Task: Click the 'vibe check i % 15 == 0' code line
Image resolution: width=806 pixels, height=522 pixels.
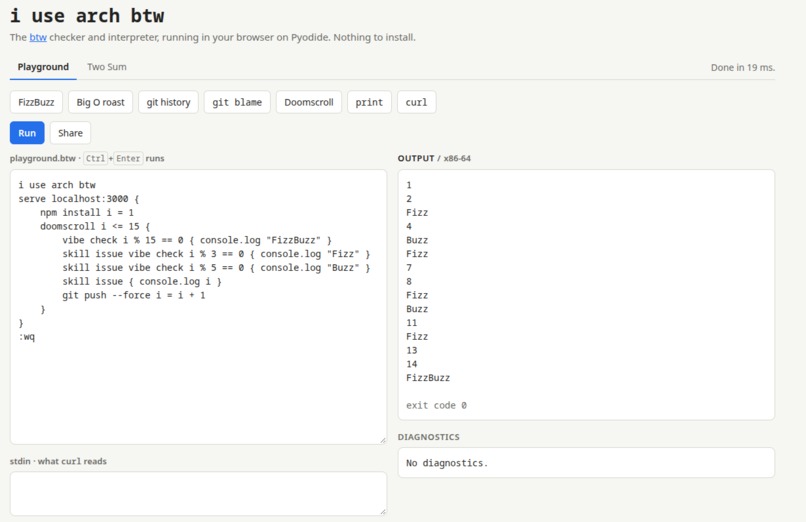Action: click(x=197, y=240)
